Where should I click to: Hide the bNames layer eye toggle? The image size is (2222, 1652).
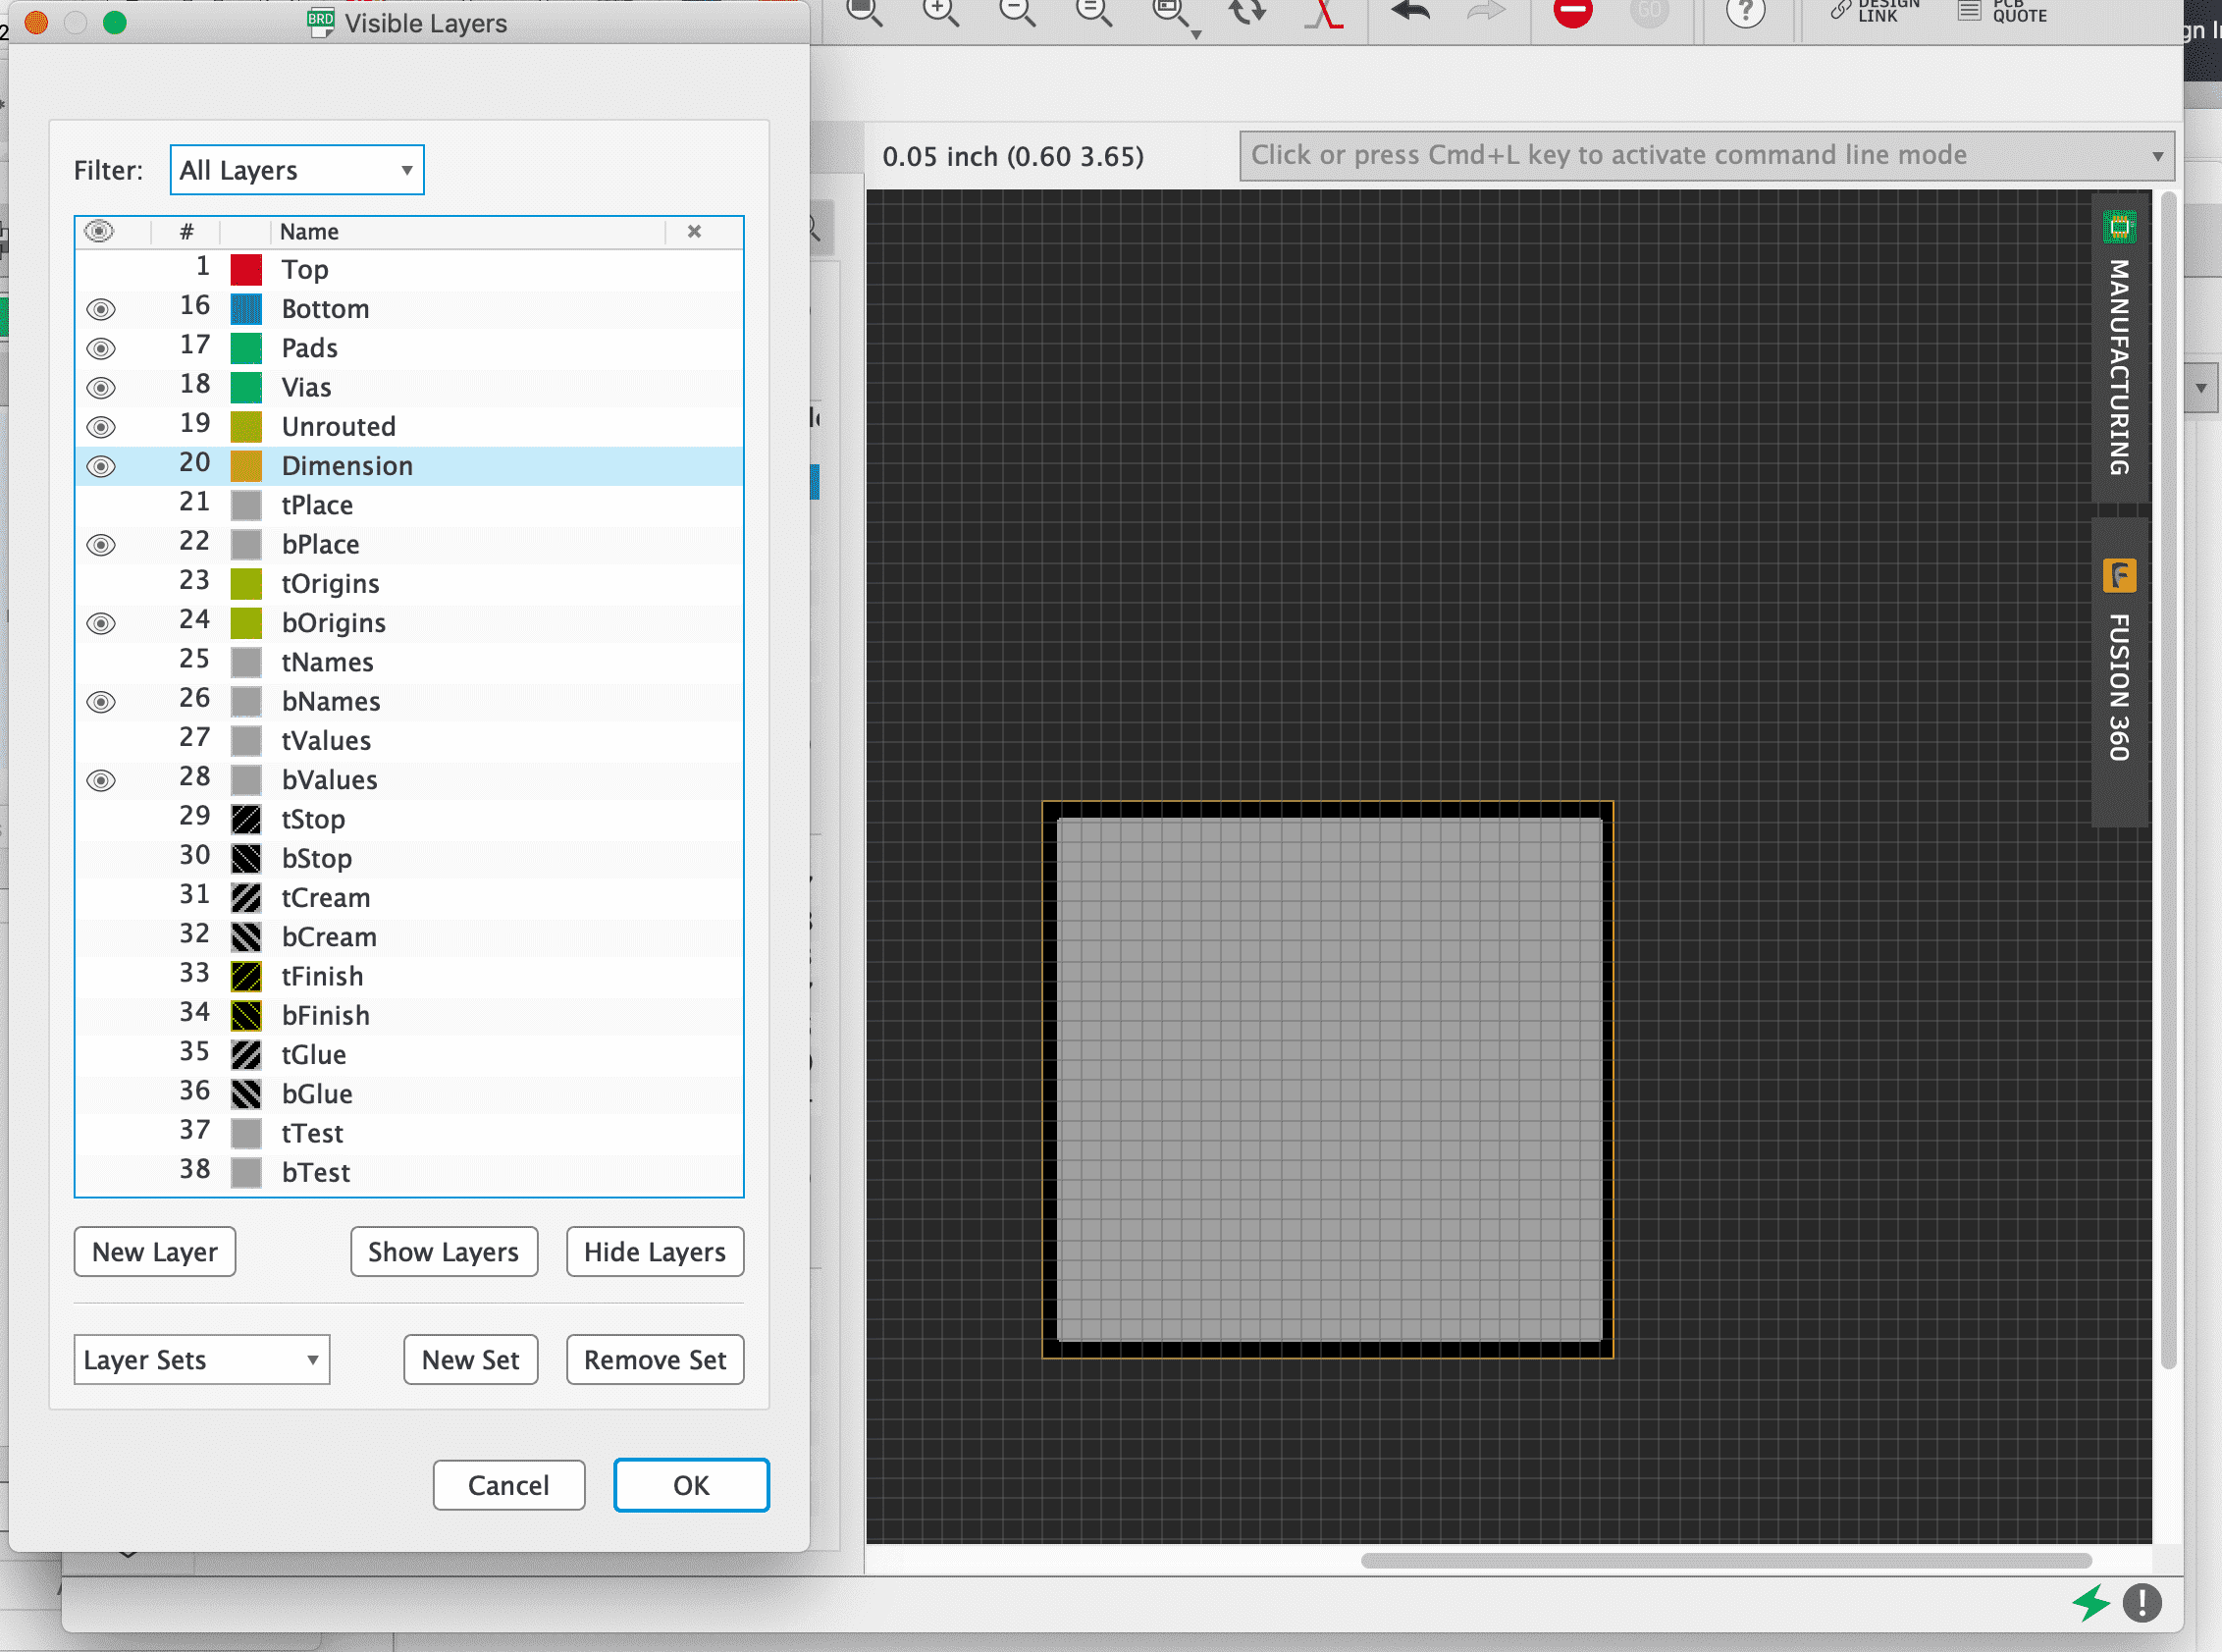coord(100,702)
